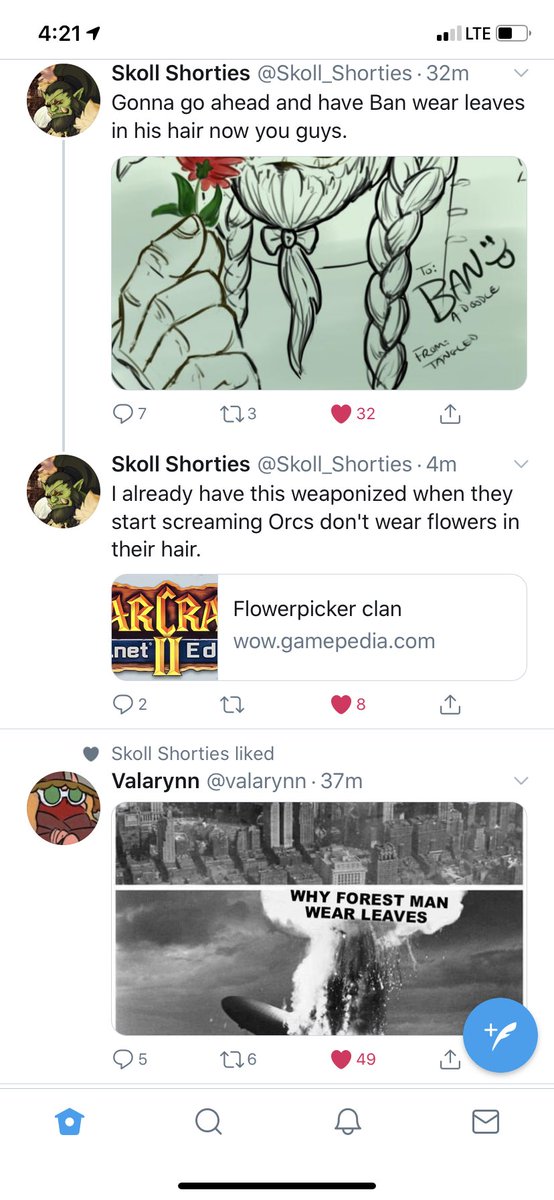Viewport: 554px width, 1200px height.
Task: Open the WHY FOREST MAN WEAR LEAVES image
Action: click(x=319, y=919)
